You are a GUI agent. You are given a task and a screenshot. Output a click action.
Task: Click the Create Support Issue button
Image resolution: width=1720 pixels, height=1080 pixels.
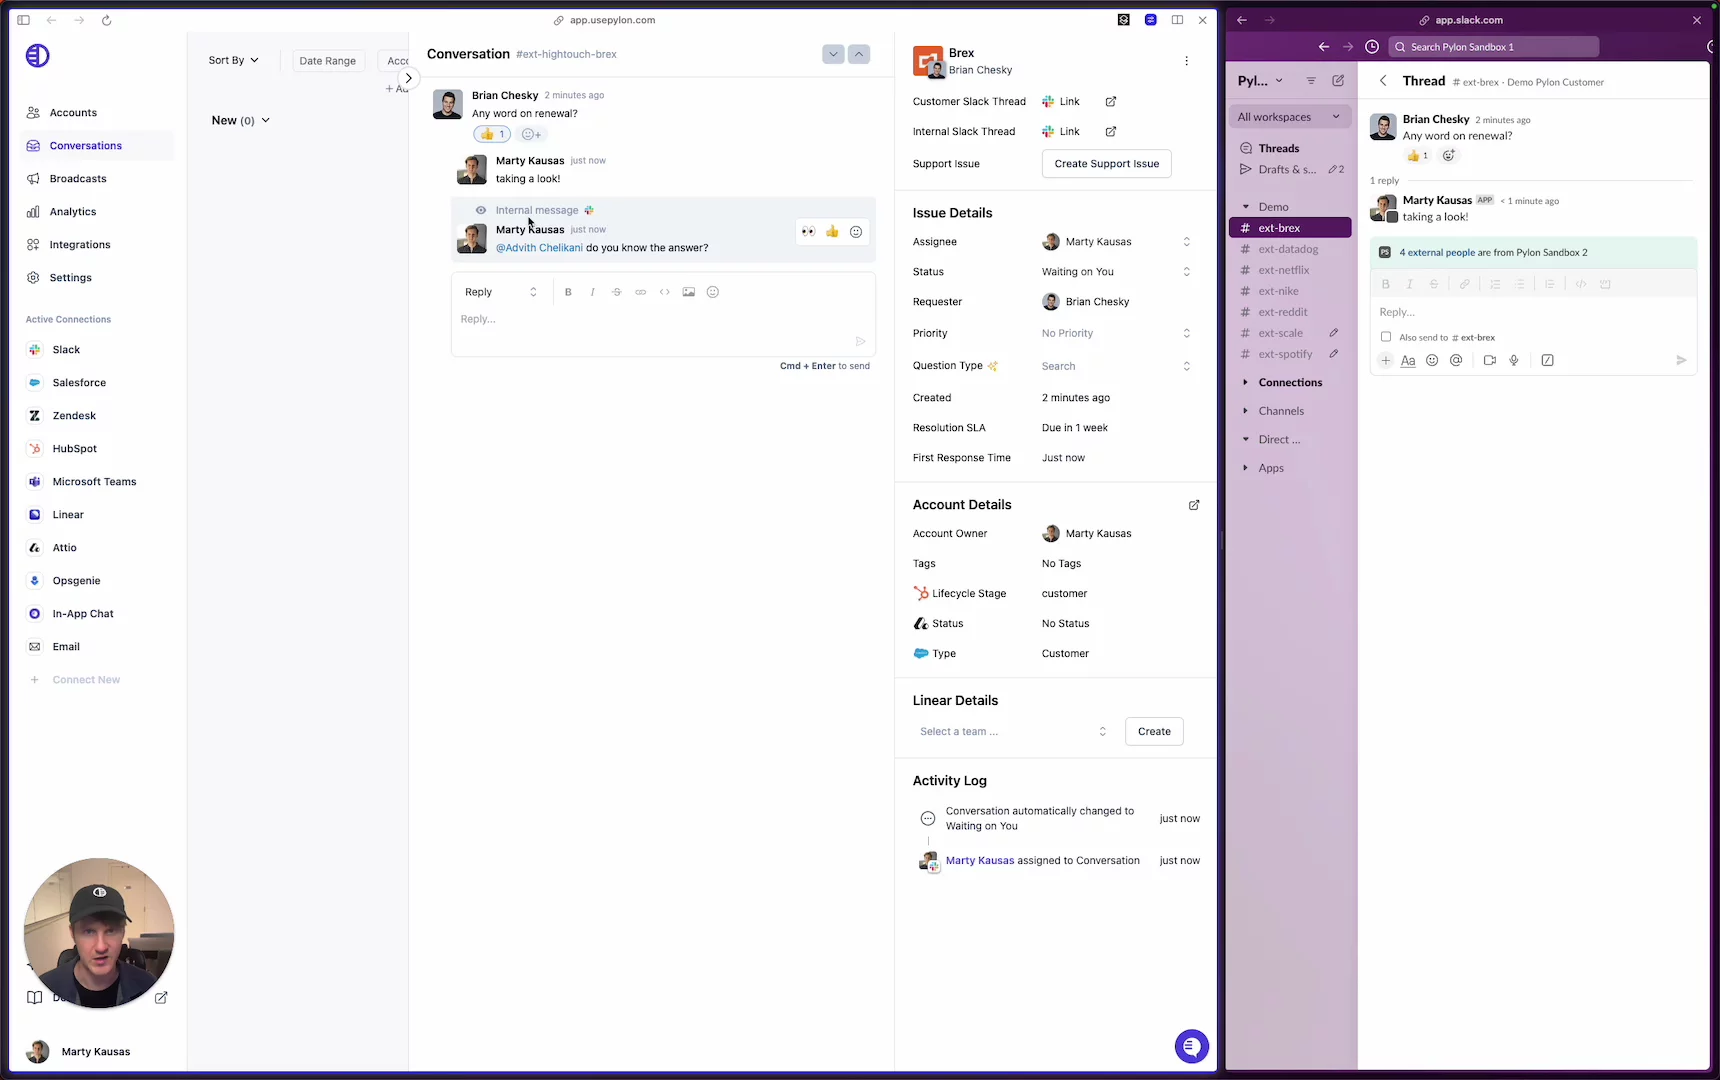(x=1106, y=164)
